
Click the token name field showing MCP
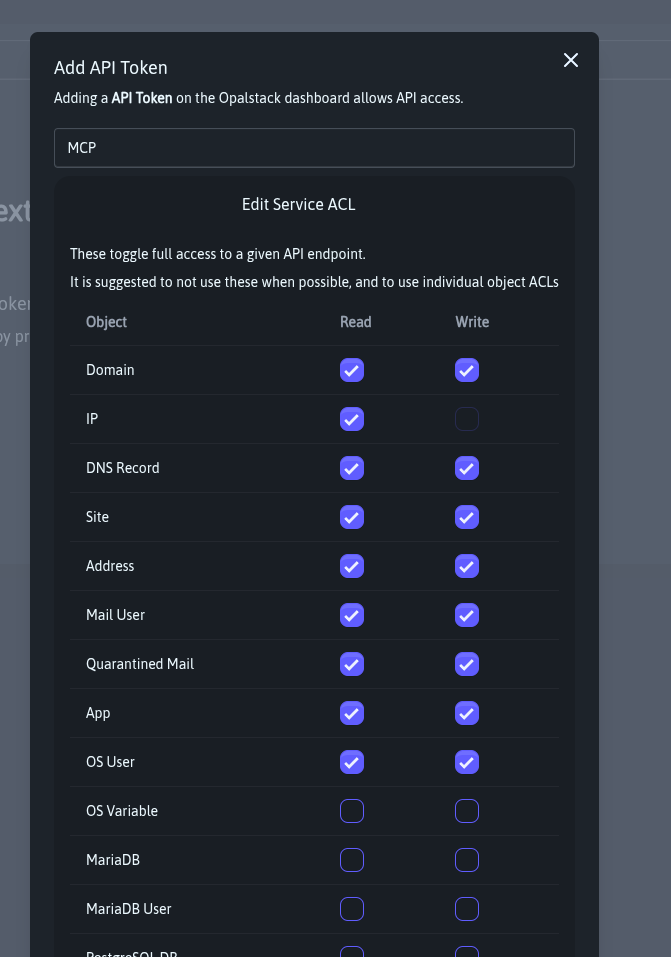coord(314,147)
